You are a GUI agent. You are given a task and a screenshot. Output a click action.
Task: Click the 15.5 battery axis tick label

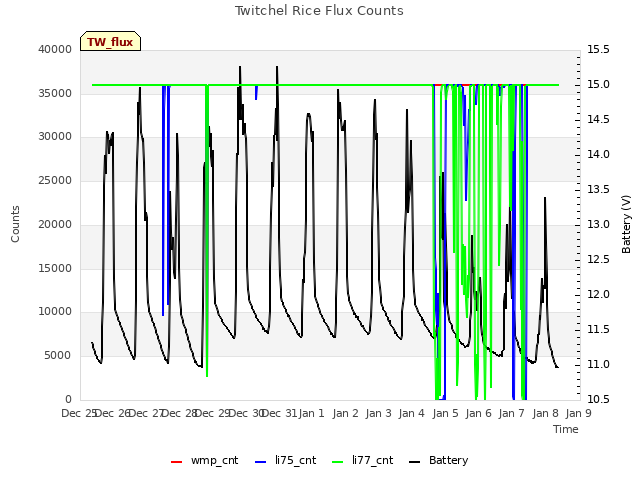click(598, 50)
